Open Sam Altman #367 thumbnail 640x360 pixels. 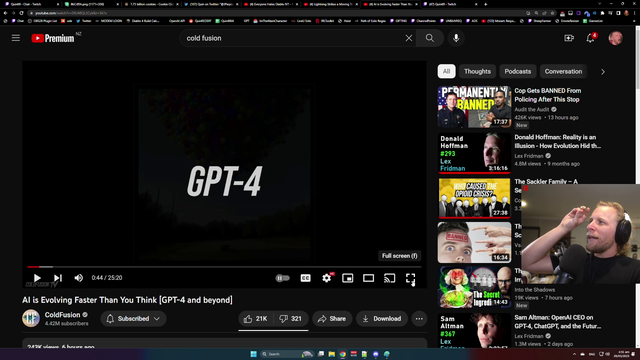pos(474,330)
